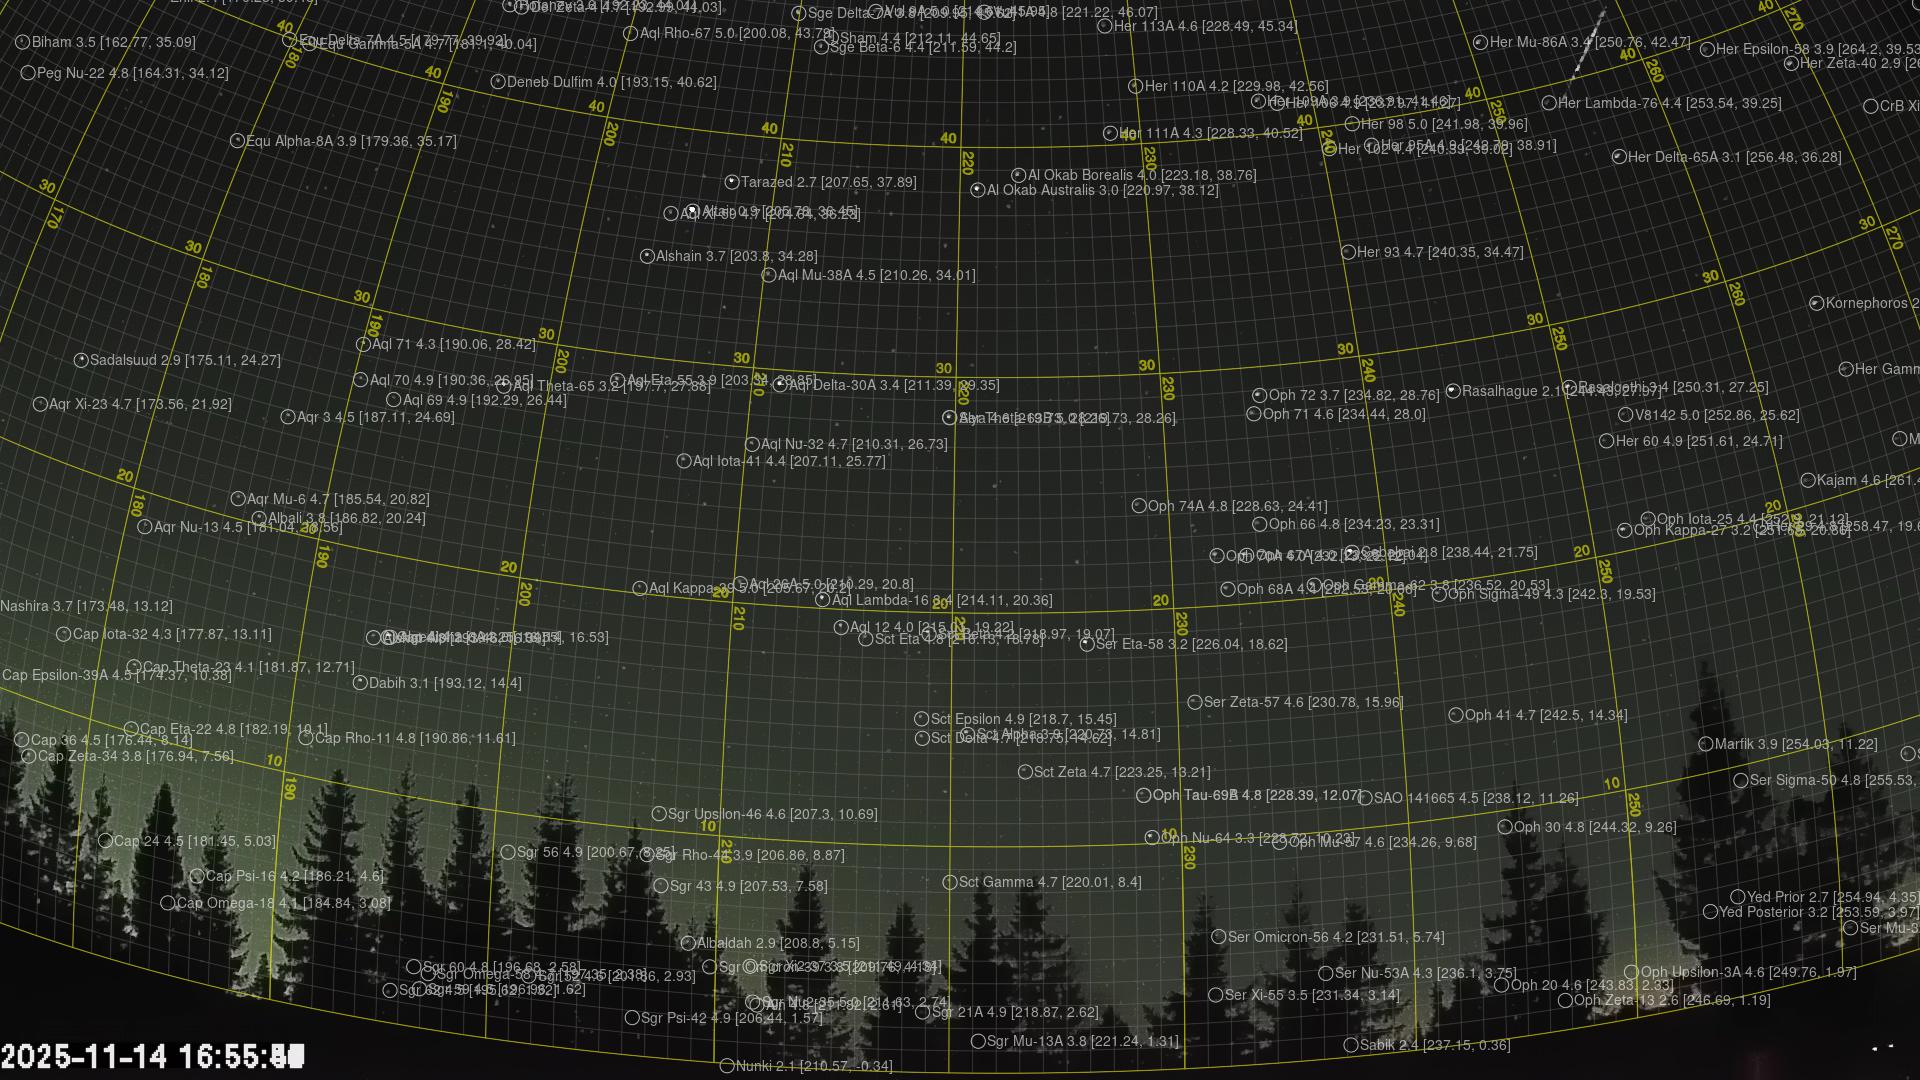Select the Rasalhague star marker
The height and width of the screenshot is (1080, 1920).
coord(1453,391)
